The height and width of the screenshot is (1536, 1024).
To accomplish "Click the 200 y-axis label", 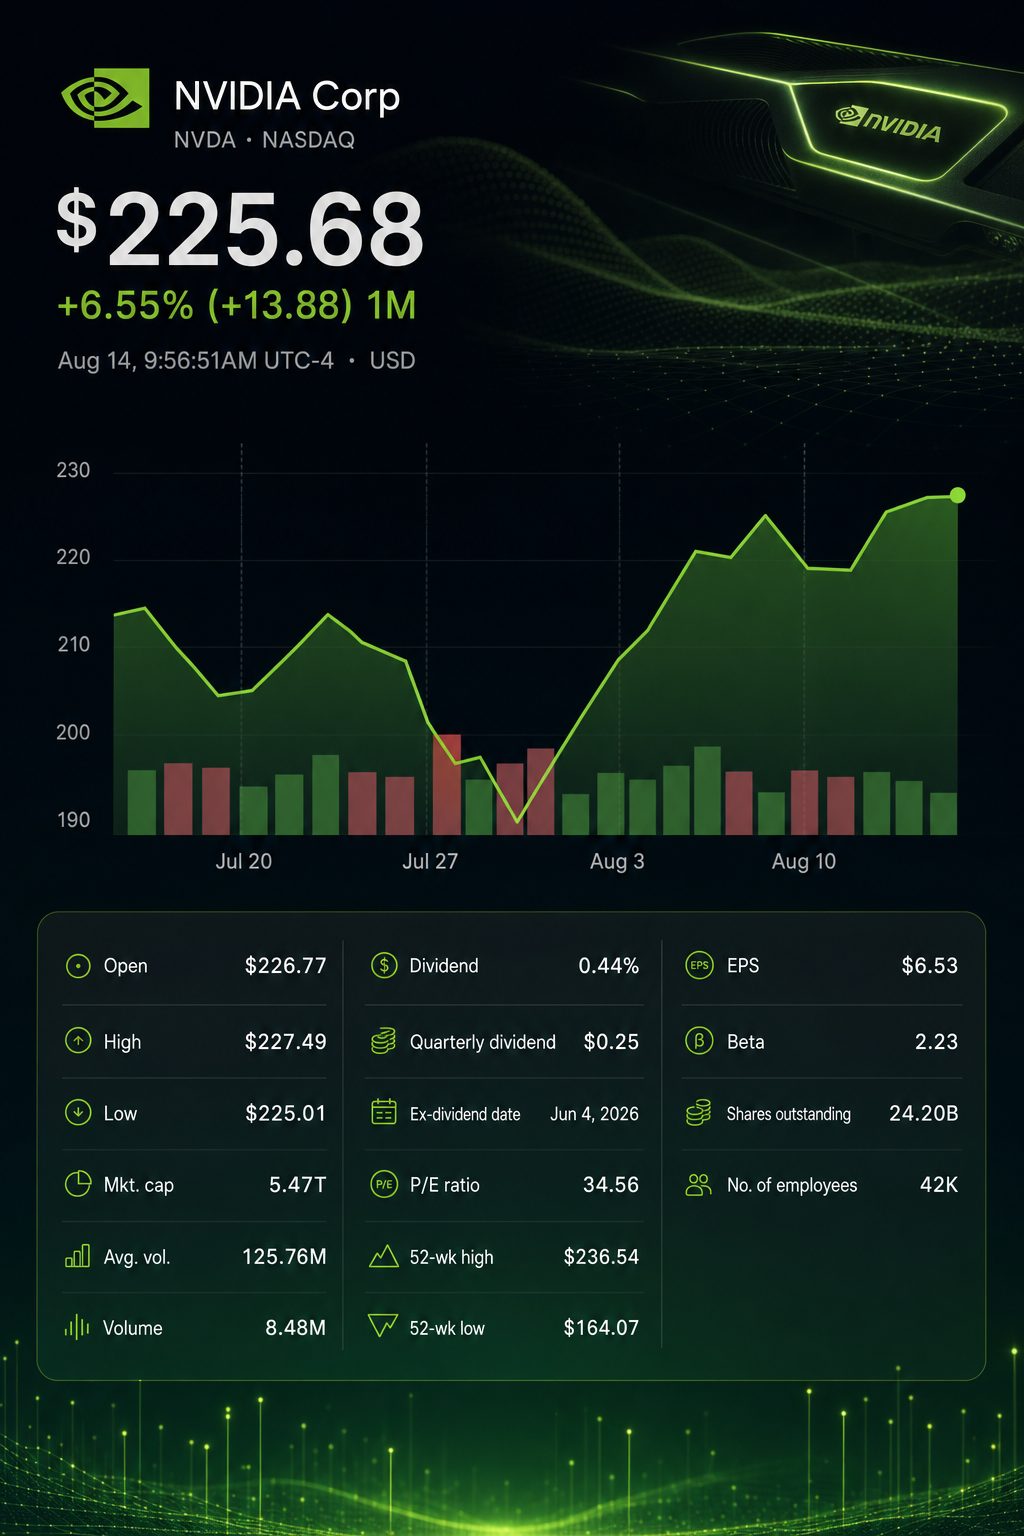I will point(73,732).
